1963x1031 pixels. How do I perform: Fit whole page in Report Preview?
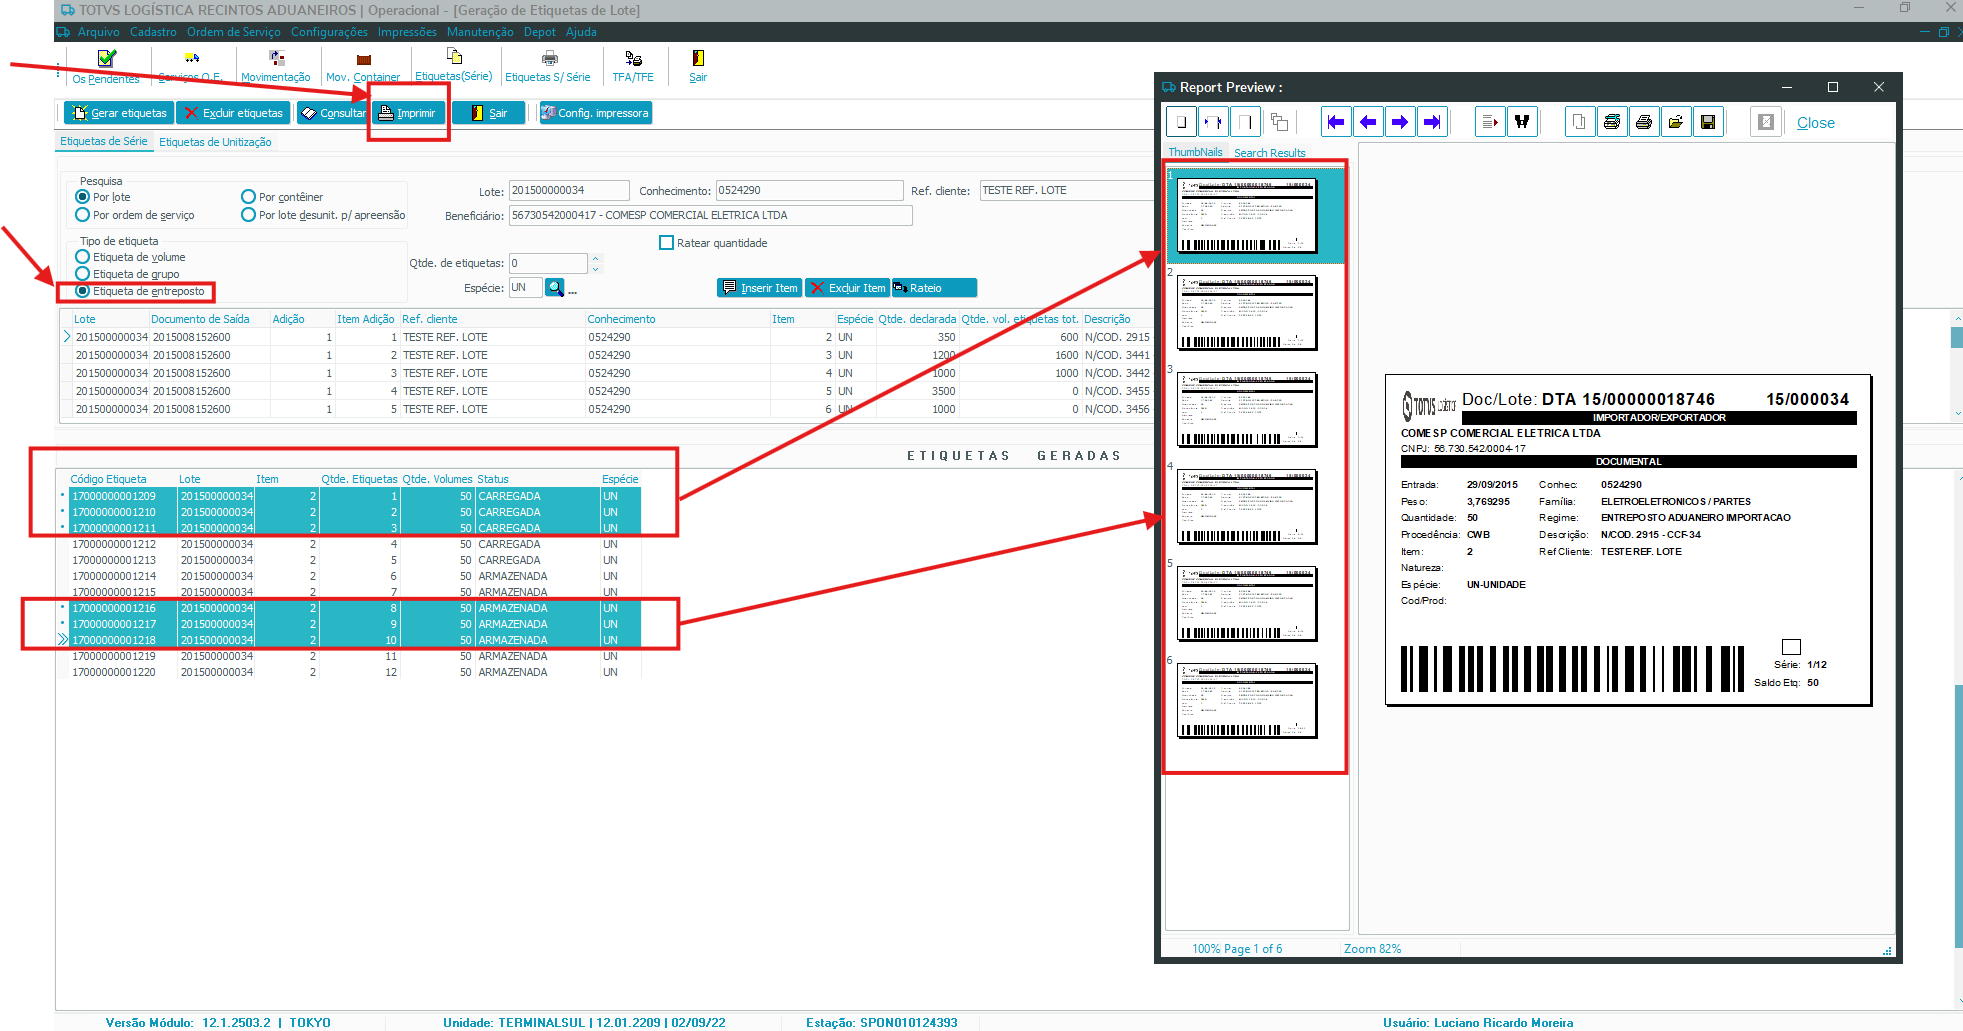click(1182, 122)
